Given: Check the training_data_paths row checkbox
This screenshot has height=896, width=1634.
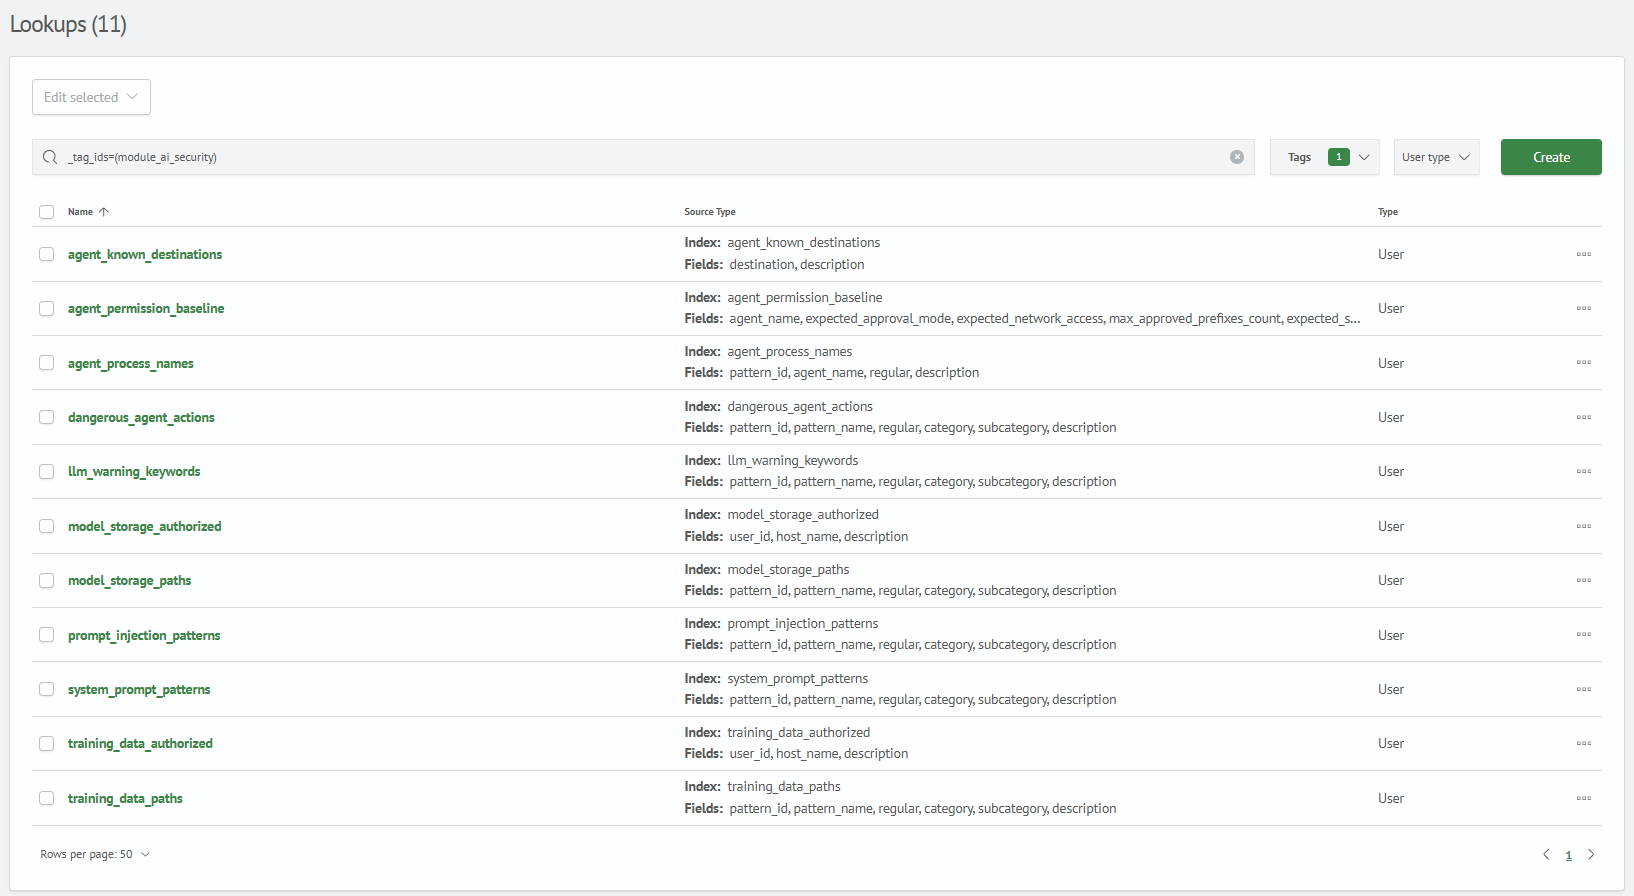Looking at the screenshot, I should (x=46, y=798).
